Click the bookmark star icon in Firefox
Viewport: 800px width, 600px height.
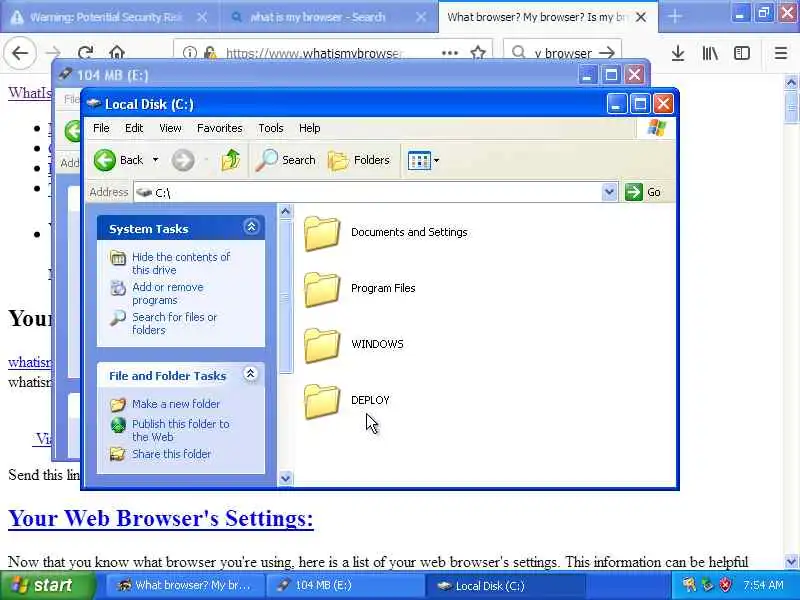(x=478, y=53)
